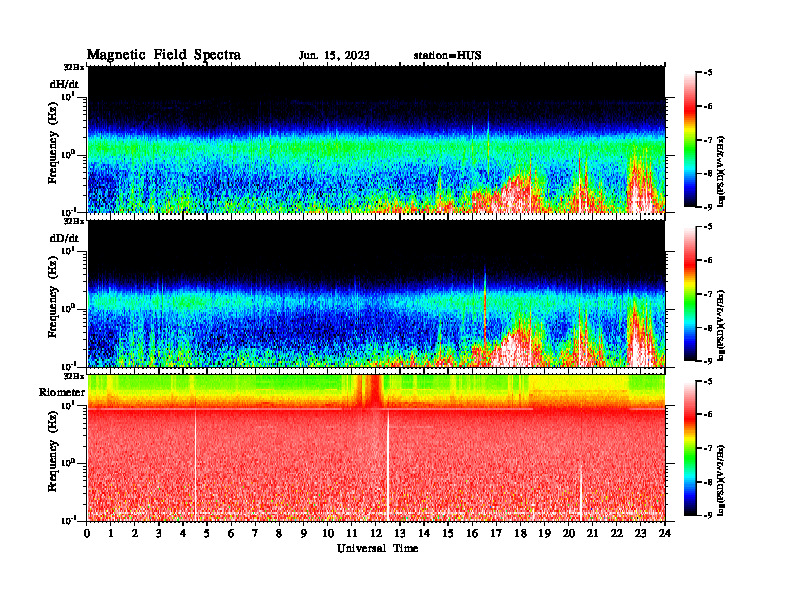Click the '0' hour tick label
Viewport: 792px width, 612px height.
(x=87, y=533)
